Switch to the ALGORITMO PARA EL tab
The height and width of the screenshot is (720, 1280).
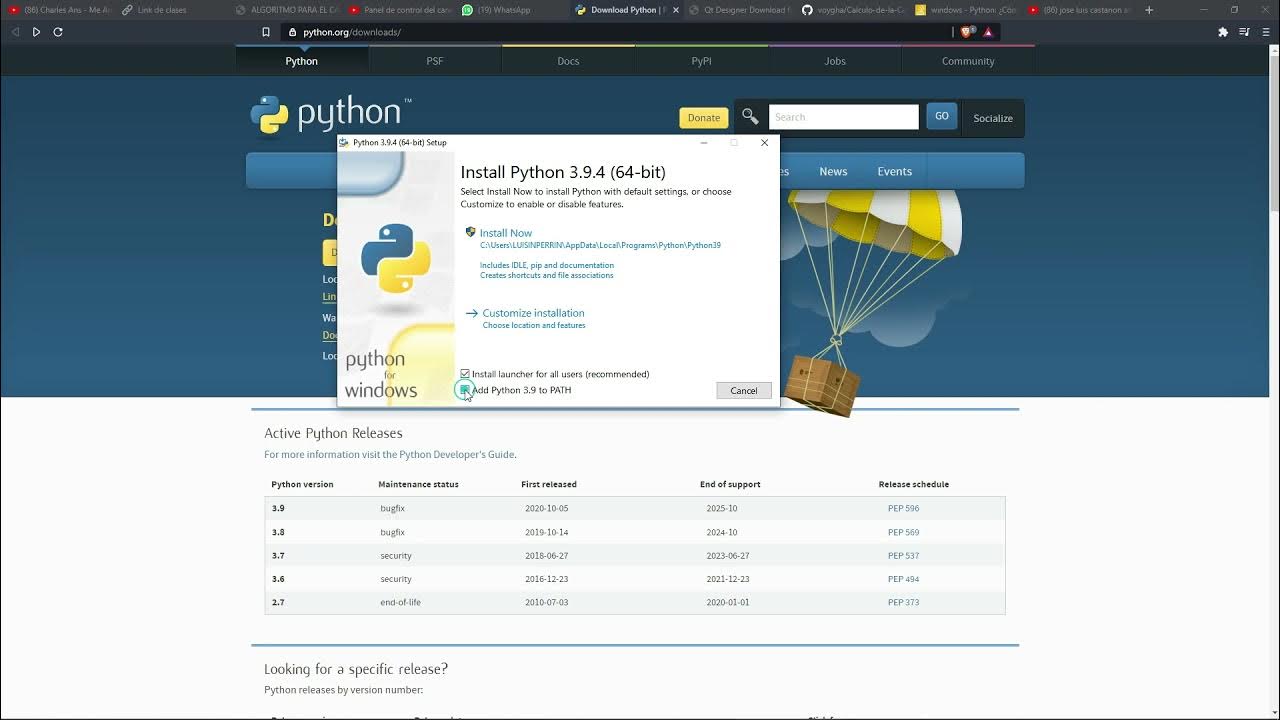[x=286, y=10]
